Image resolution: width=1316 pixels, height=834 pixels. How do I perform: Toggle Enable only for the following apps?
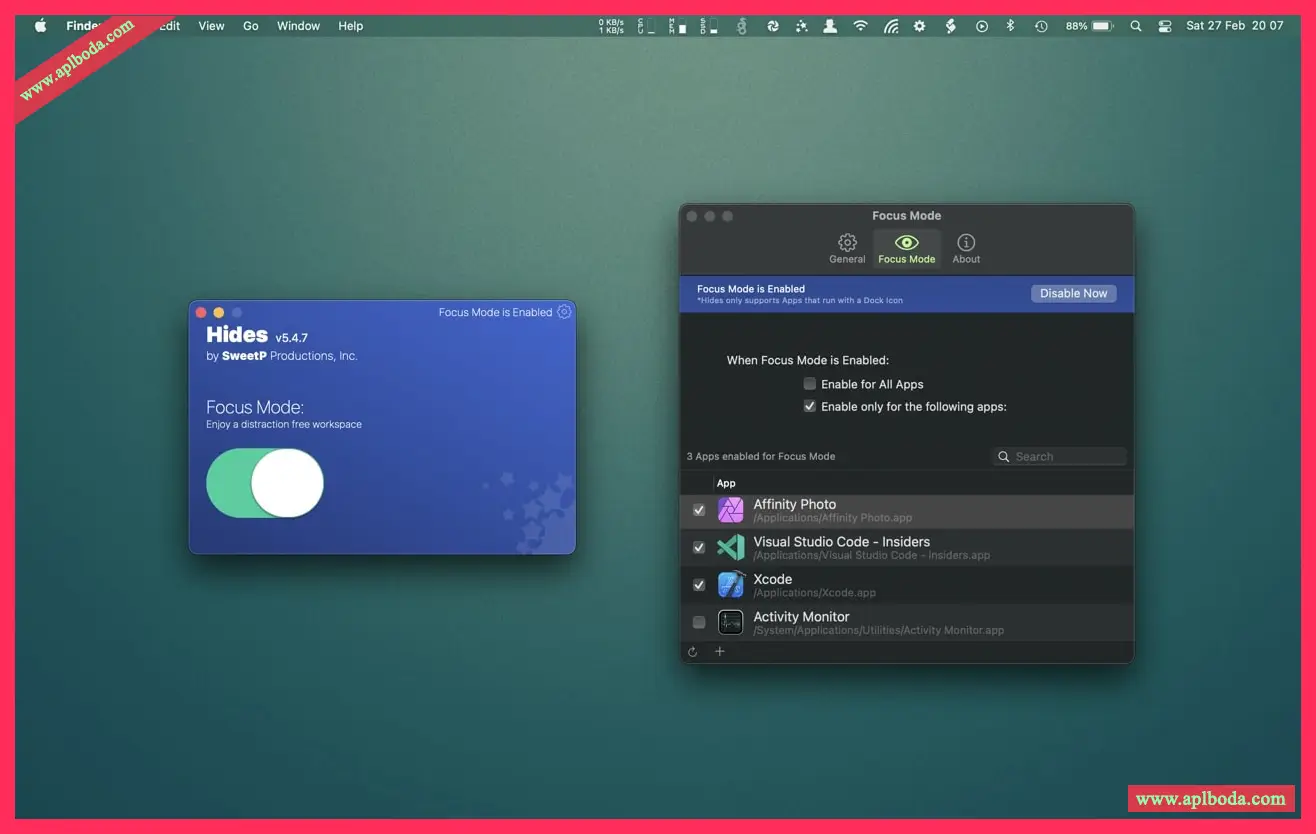[x=810, y=407]
